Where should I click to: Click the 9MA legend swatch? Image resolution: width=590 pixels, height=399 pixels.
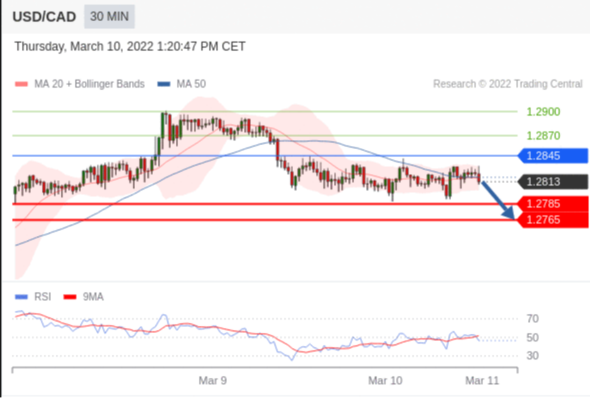[x=70, y=297]
